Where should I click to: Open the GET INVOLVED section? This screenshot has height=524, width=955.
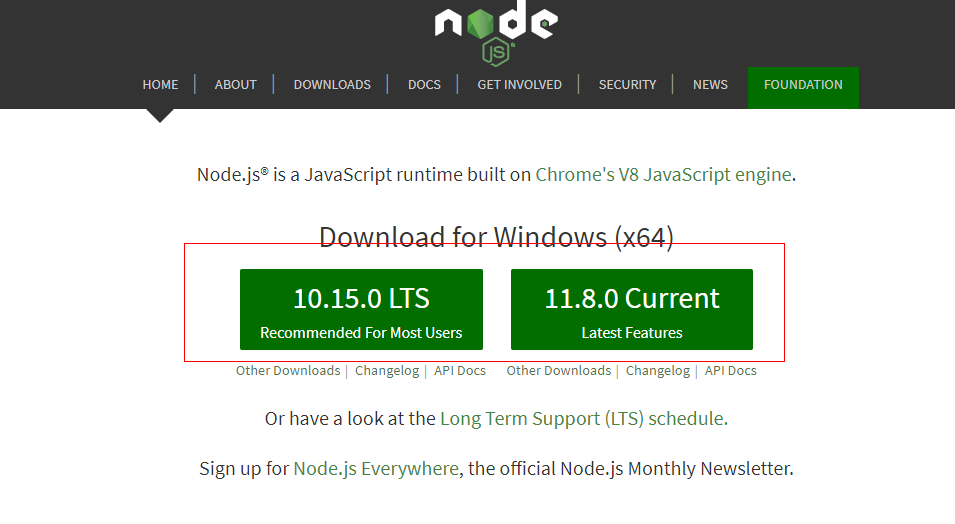point(519,85)
